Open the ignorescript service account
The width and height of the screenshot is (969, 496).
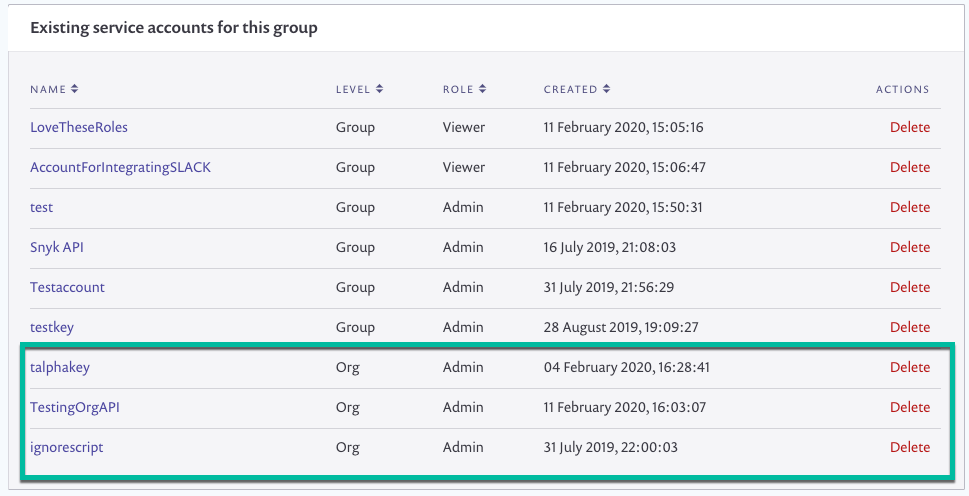tap(67, 448)
